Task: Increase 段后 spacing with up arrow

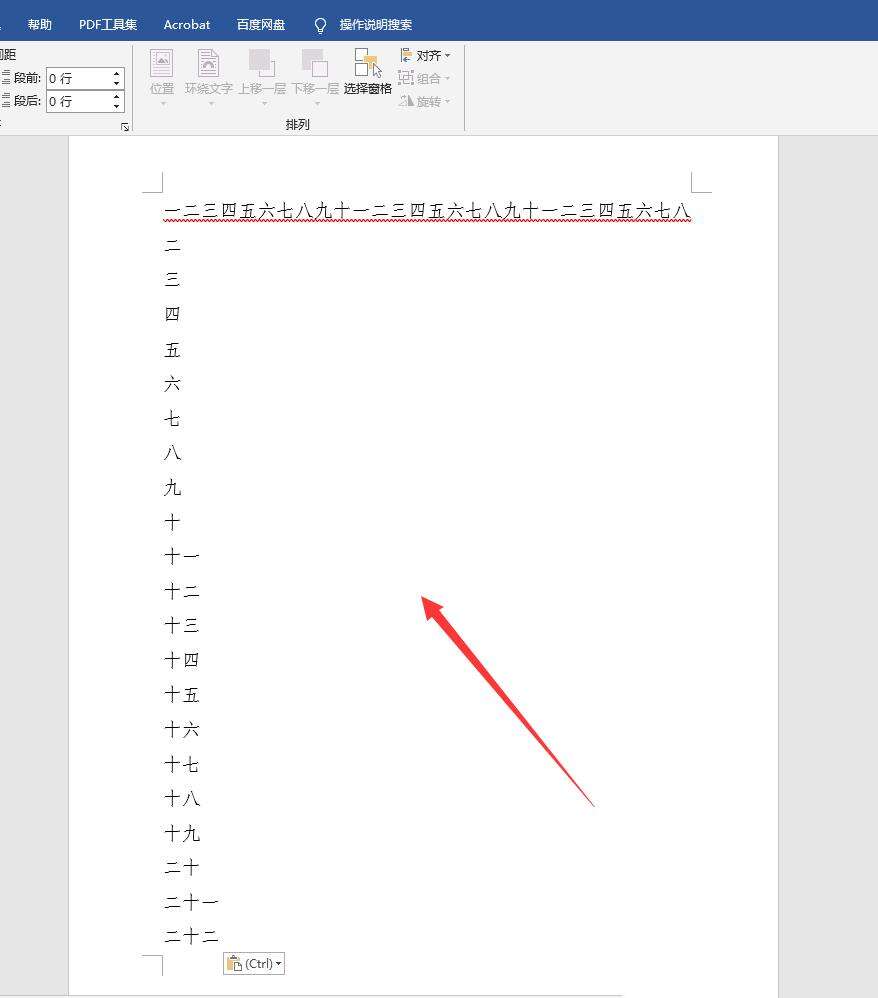Action: (x=117, y=96)
